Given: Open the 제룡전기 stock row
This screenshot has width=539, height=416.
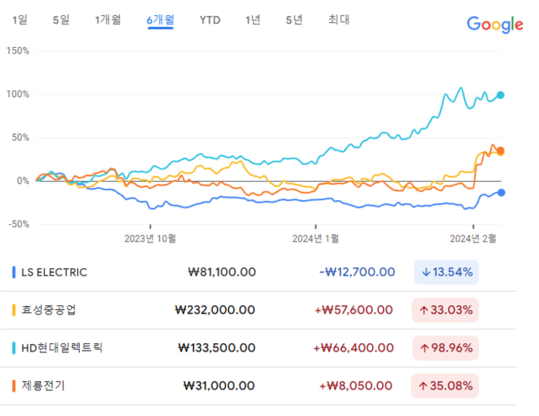Looking at the screenshot, I should (258, 386).
